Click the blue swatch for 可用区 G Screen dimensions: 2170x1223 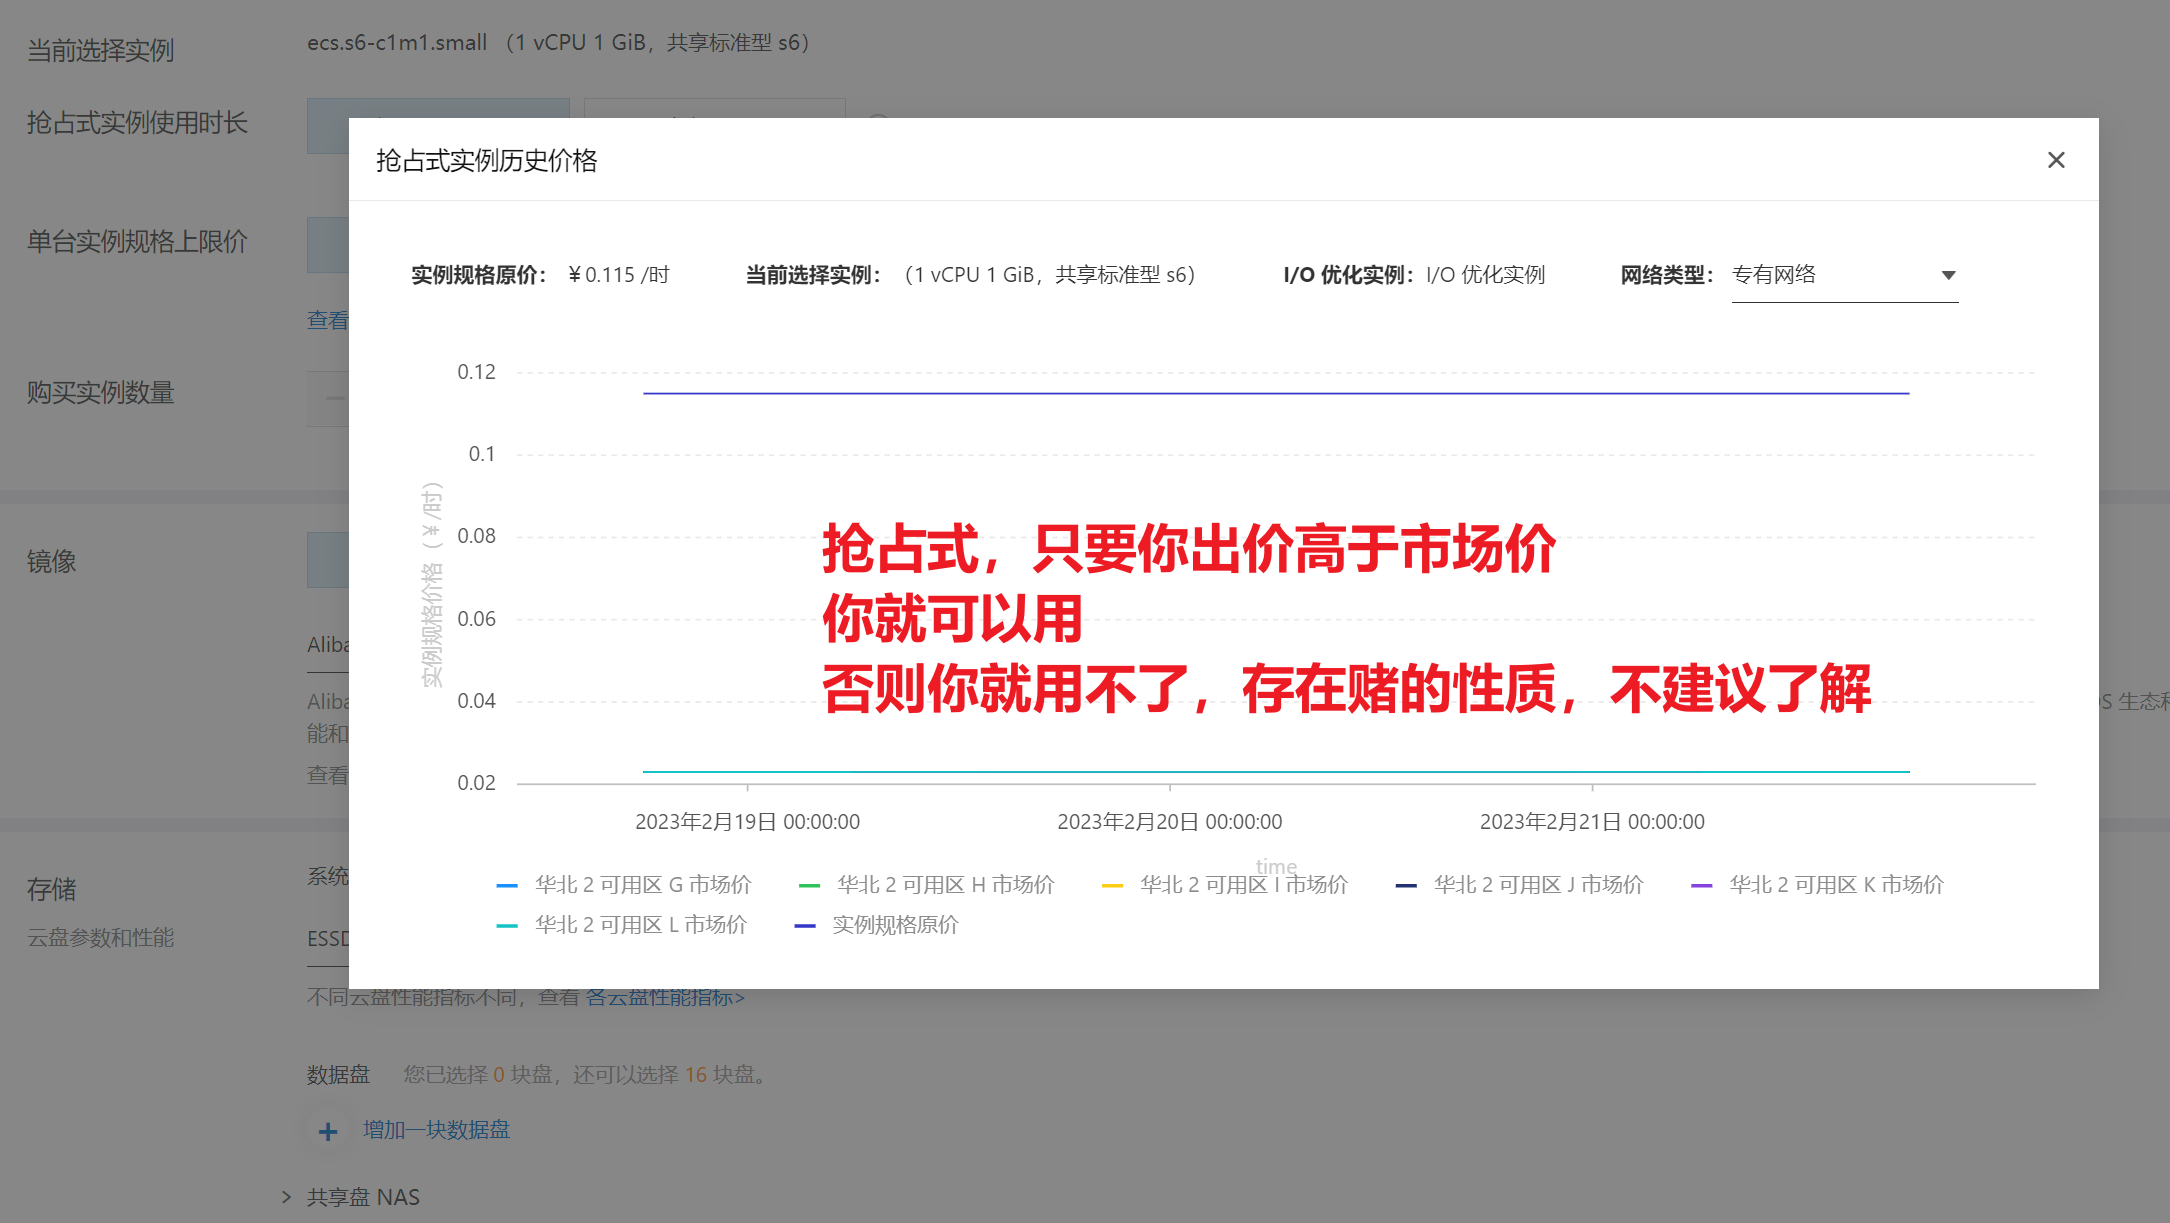pos(507,886)
